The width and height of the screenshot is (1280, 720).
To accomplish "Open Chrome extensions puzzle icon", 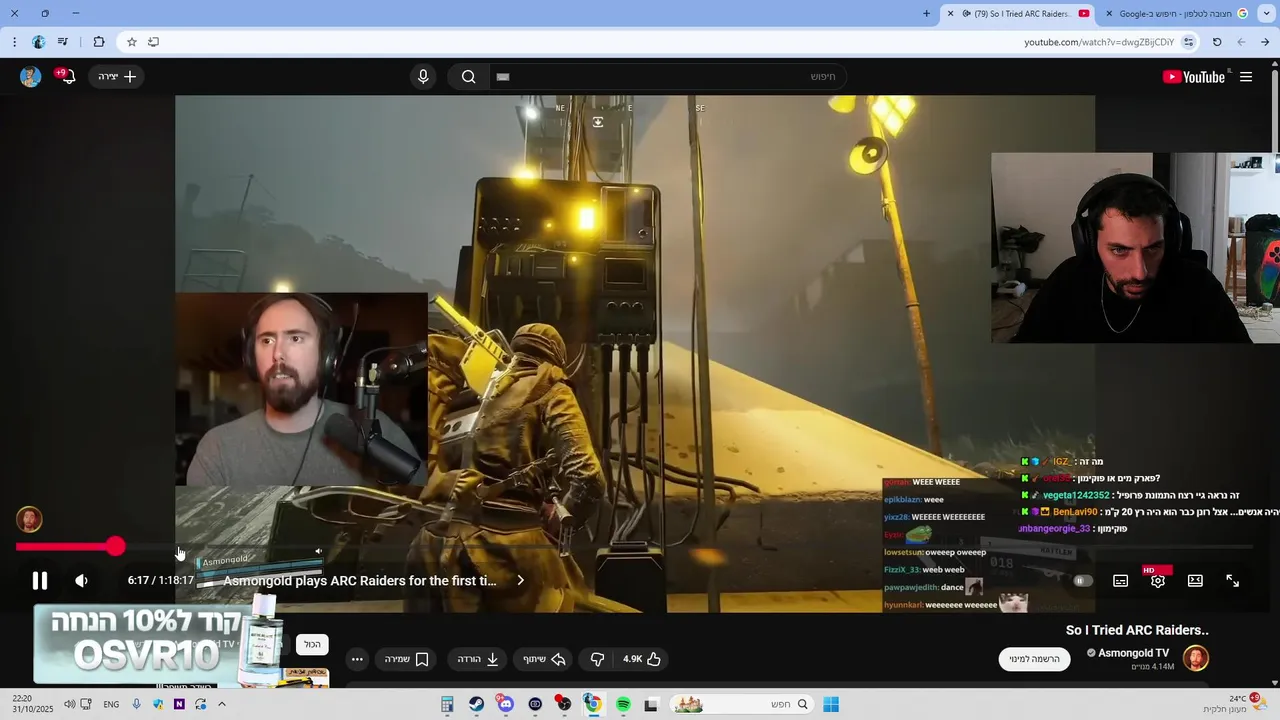I will pyautogui.click(x=98, y=42).
